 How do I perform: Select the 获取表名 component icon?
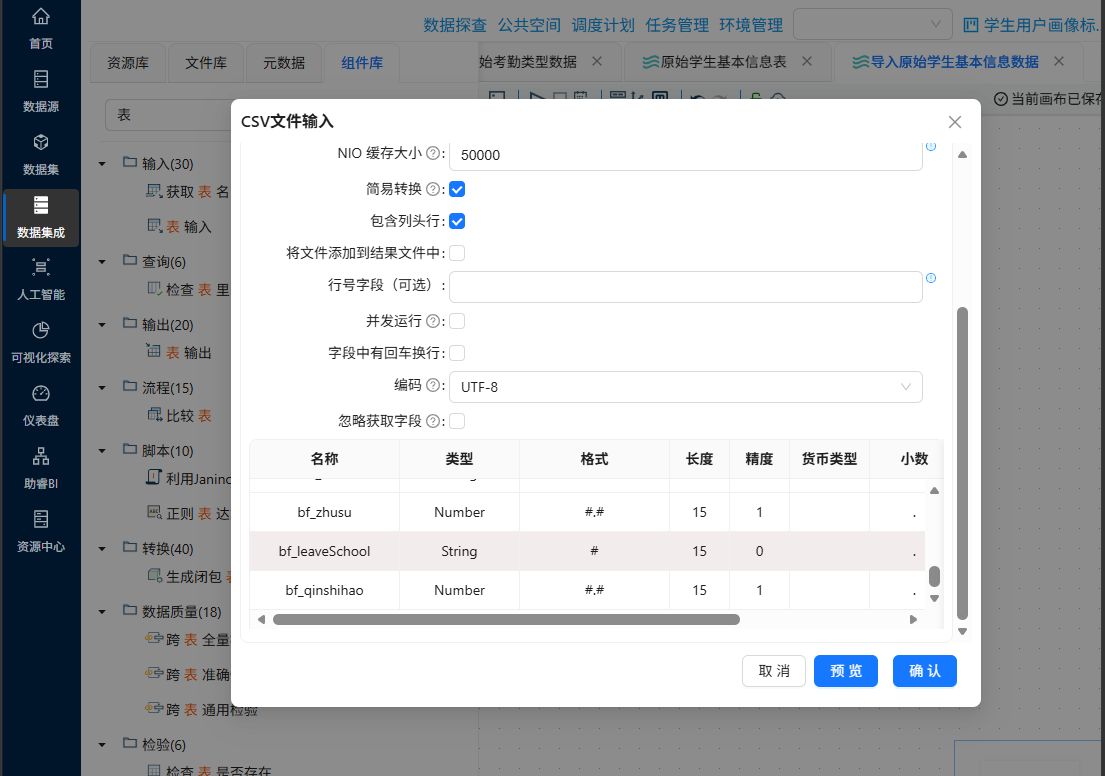(x=153, y=190)
